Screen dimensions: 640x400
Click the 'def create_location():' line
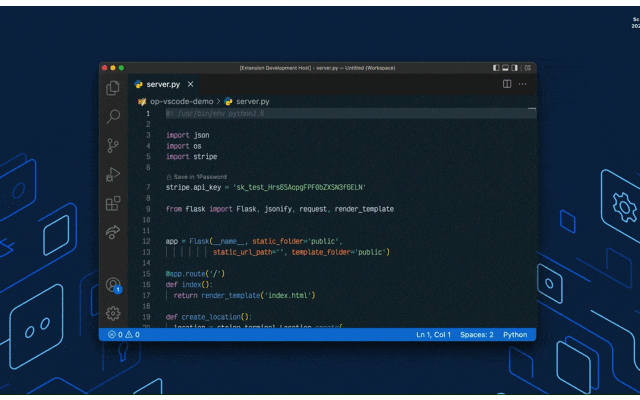(x=209, y=317)
